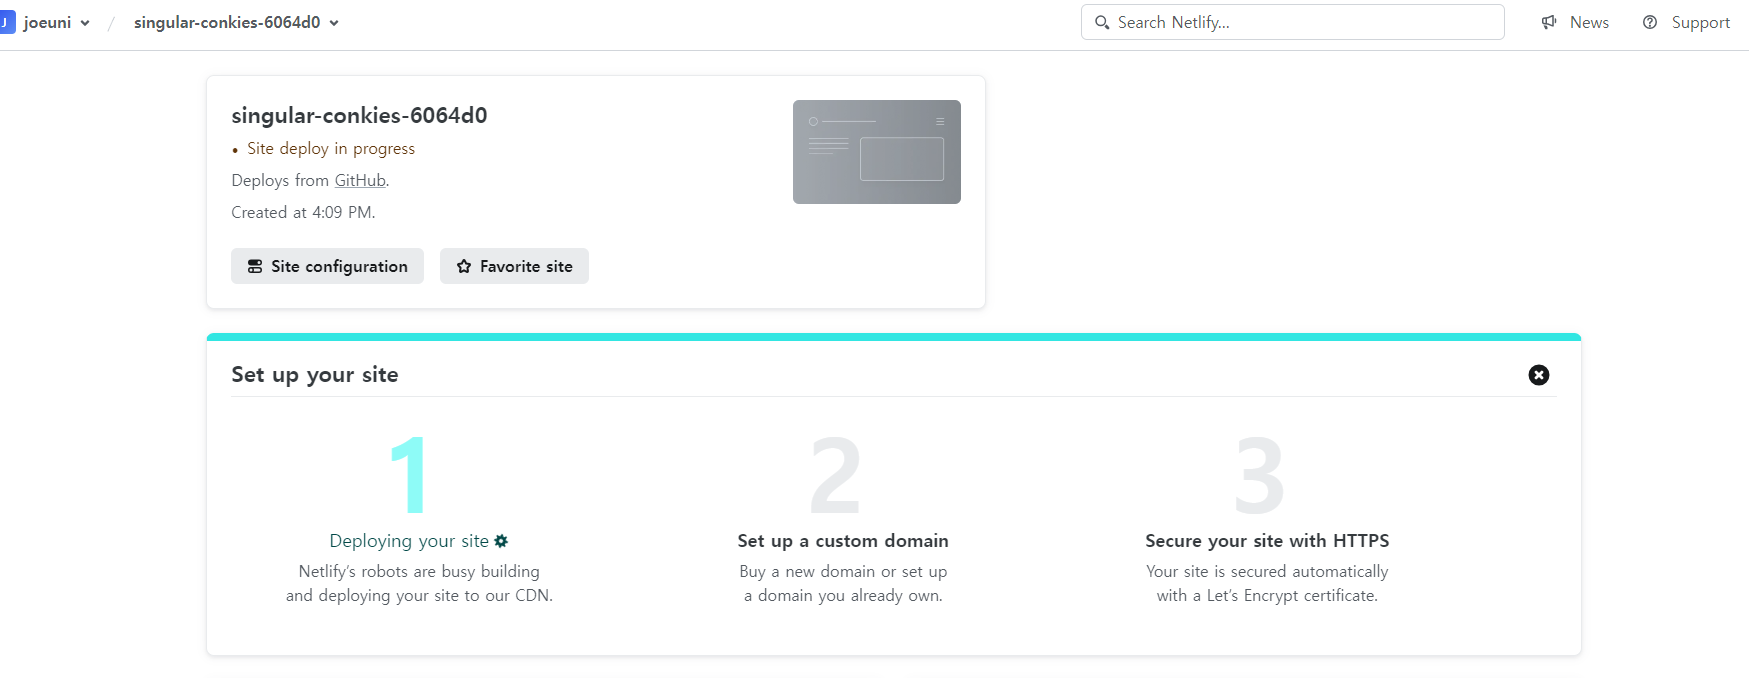Click the Support help circle icon
1749x678 pixels.
[1650, 22]
